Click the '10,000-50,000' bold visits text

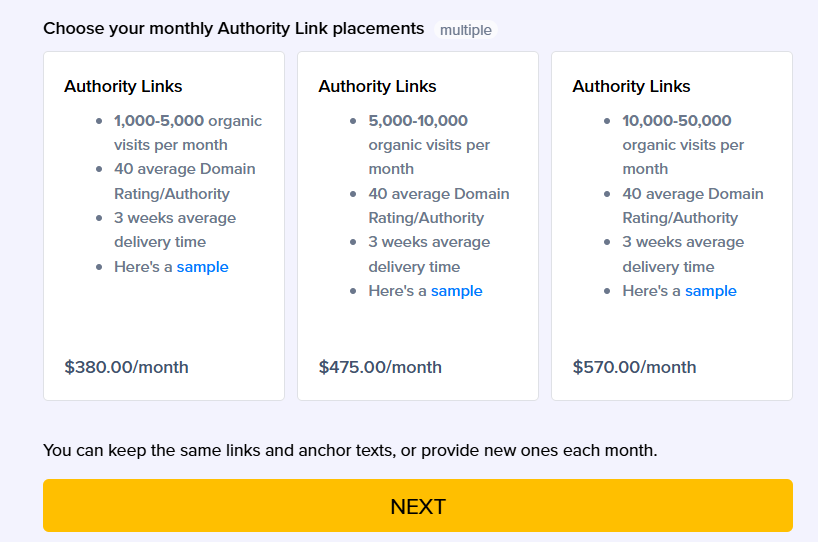(x=677, y=121)
